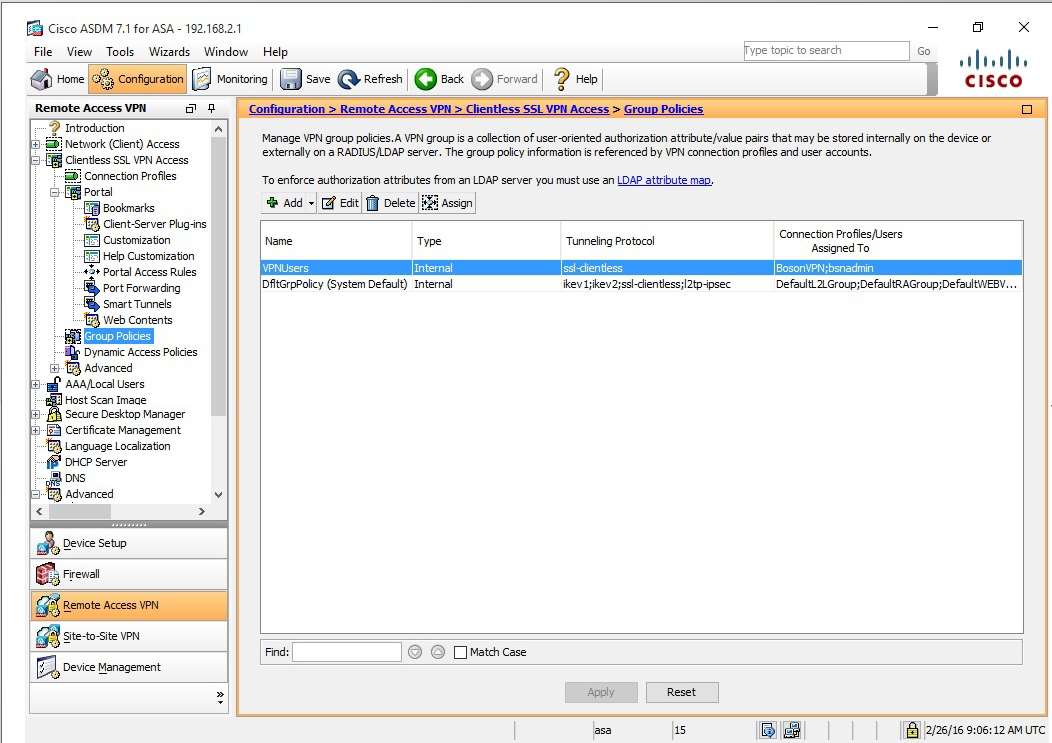Screen dimensions: 1052x743
Task: Select Port Forwarding tree item
Action: point(142,288)
